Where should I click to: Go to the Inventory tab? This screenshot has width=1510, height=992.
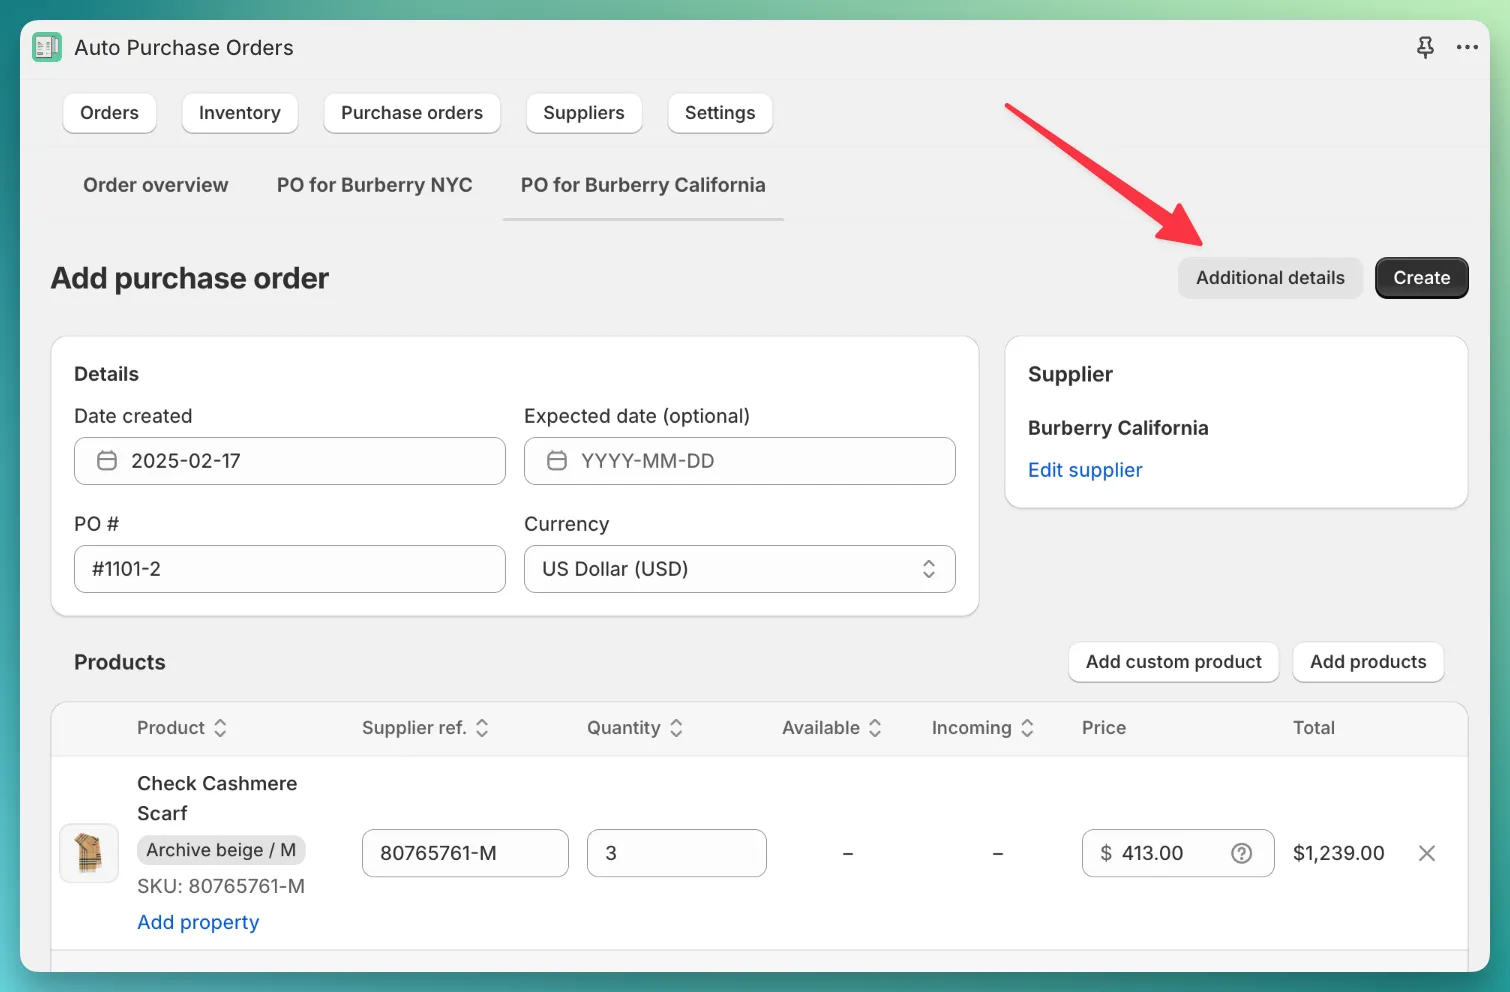[x=240, y=113]
